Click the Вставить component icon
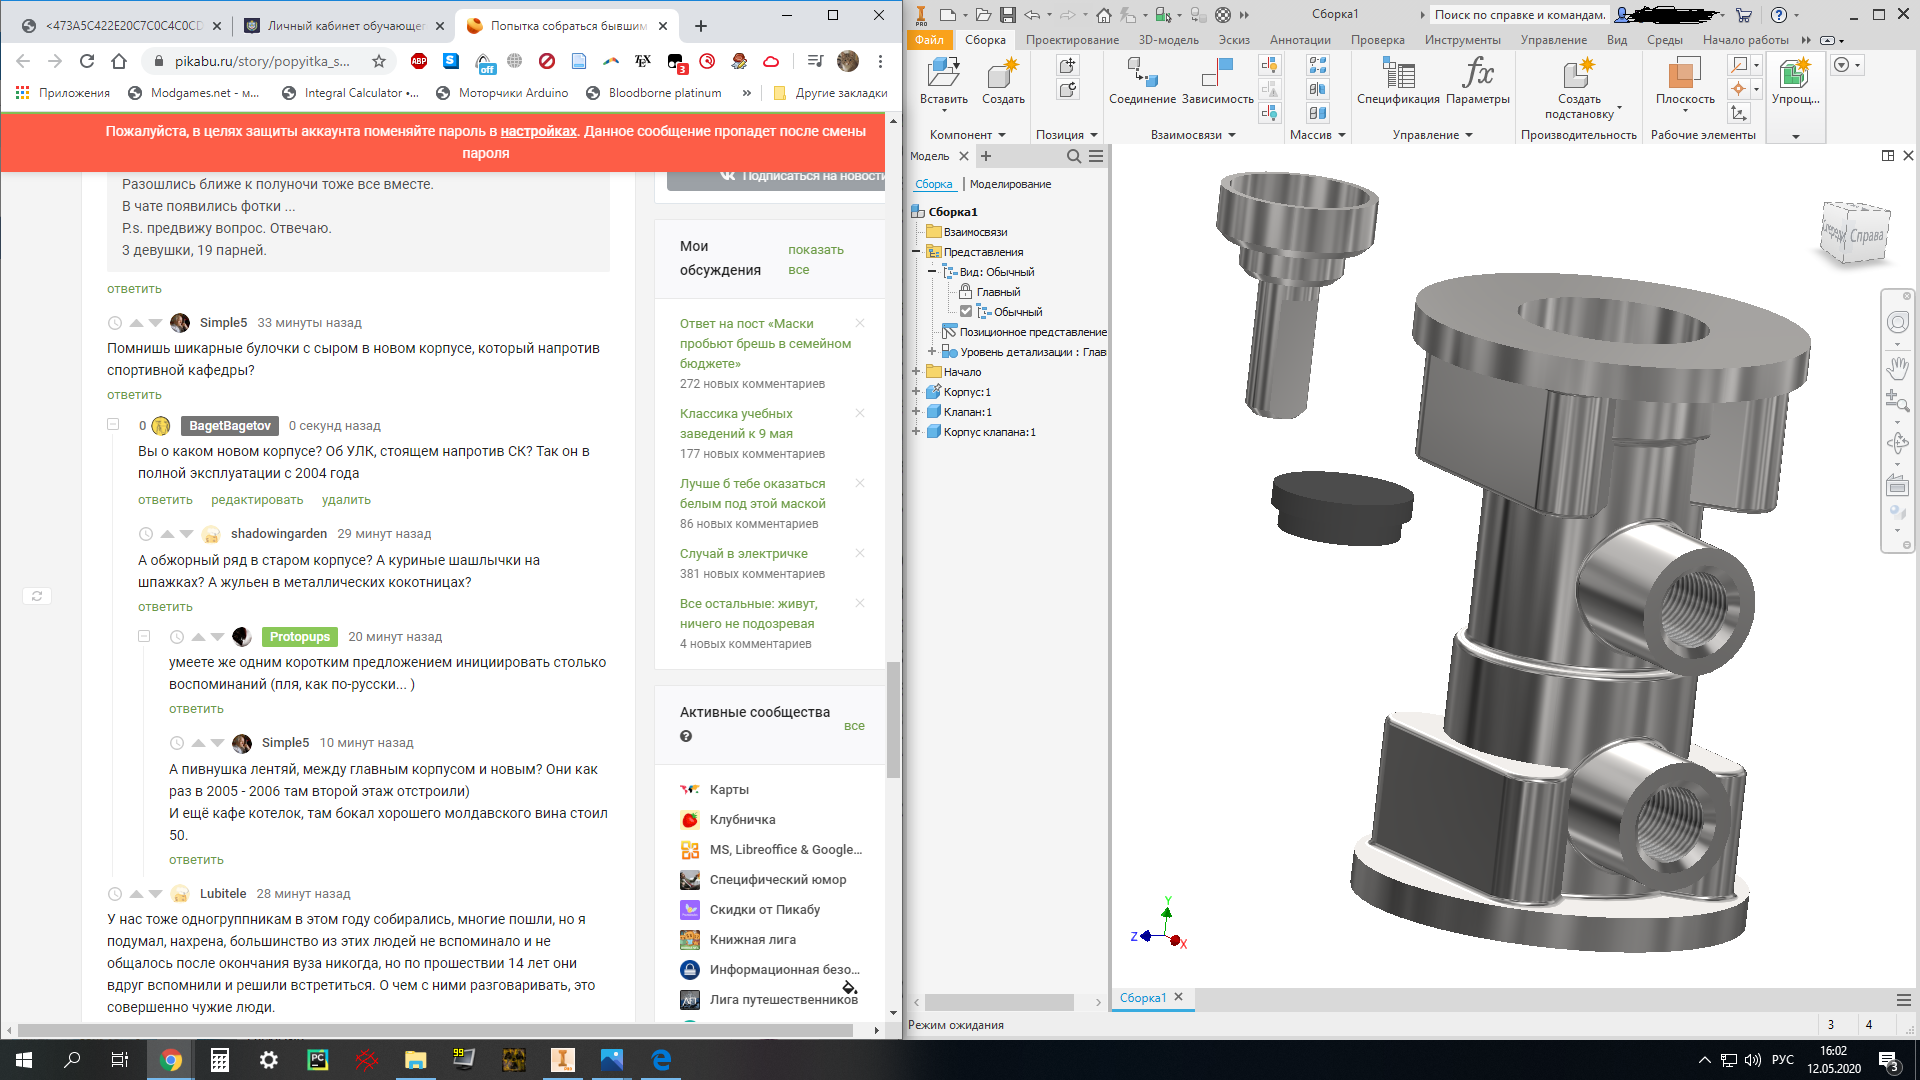The height and width of the screenshot is (1080, 1920). (x=943, y=74)
